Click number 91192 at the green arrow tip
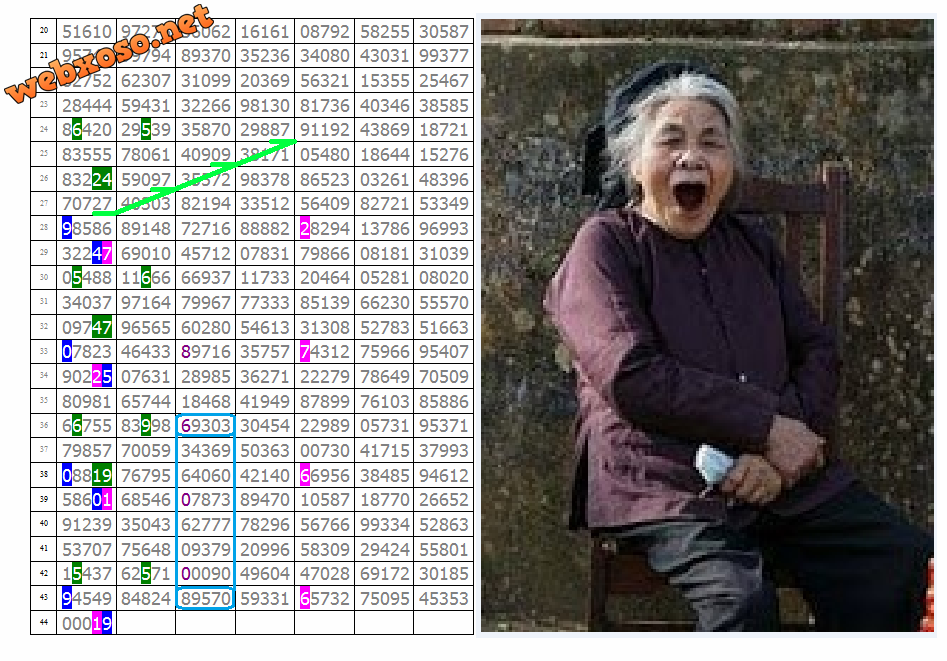Screen dimensions: 947x661 tap(325, 130)
